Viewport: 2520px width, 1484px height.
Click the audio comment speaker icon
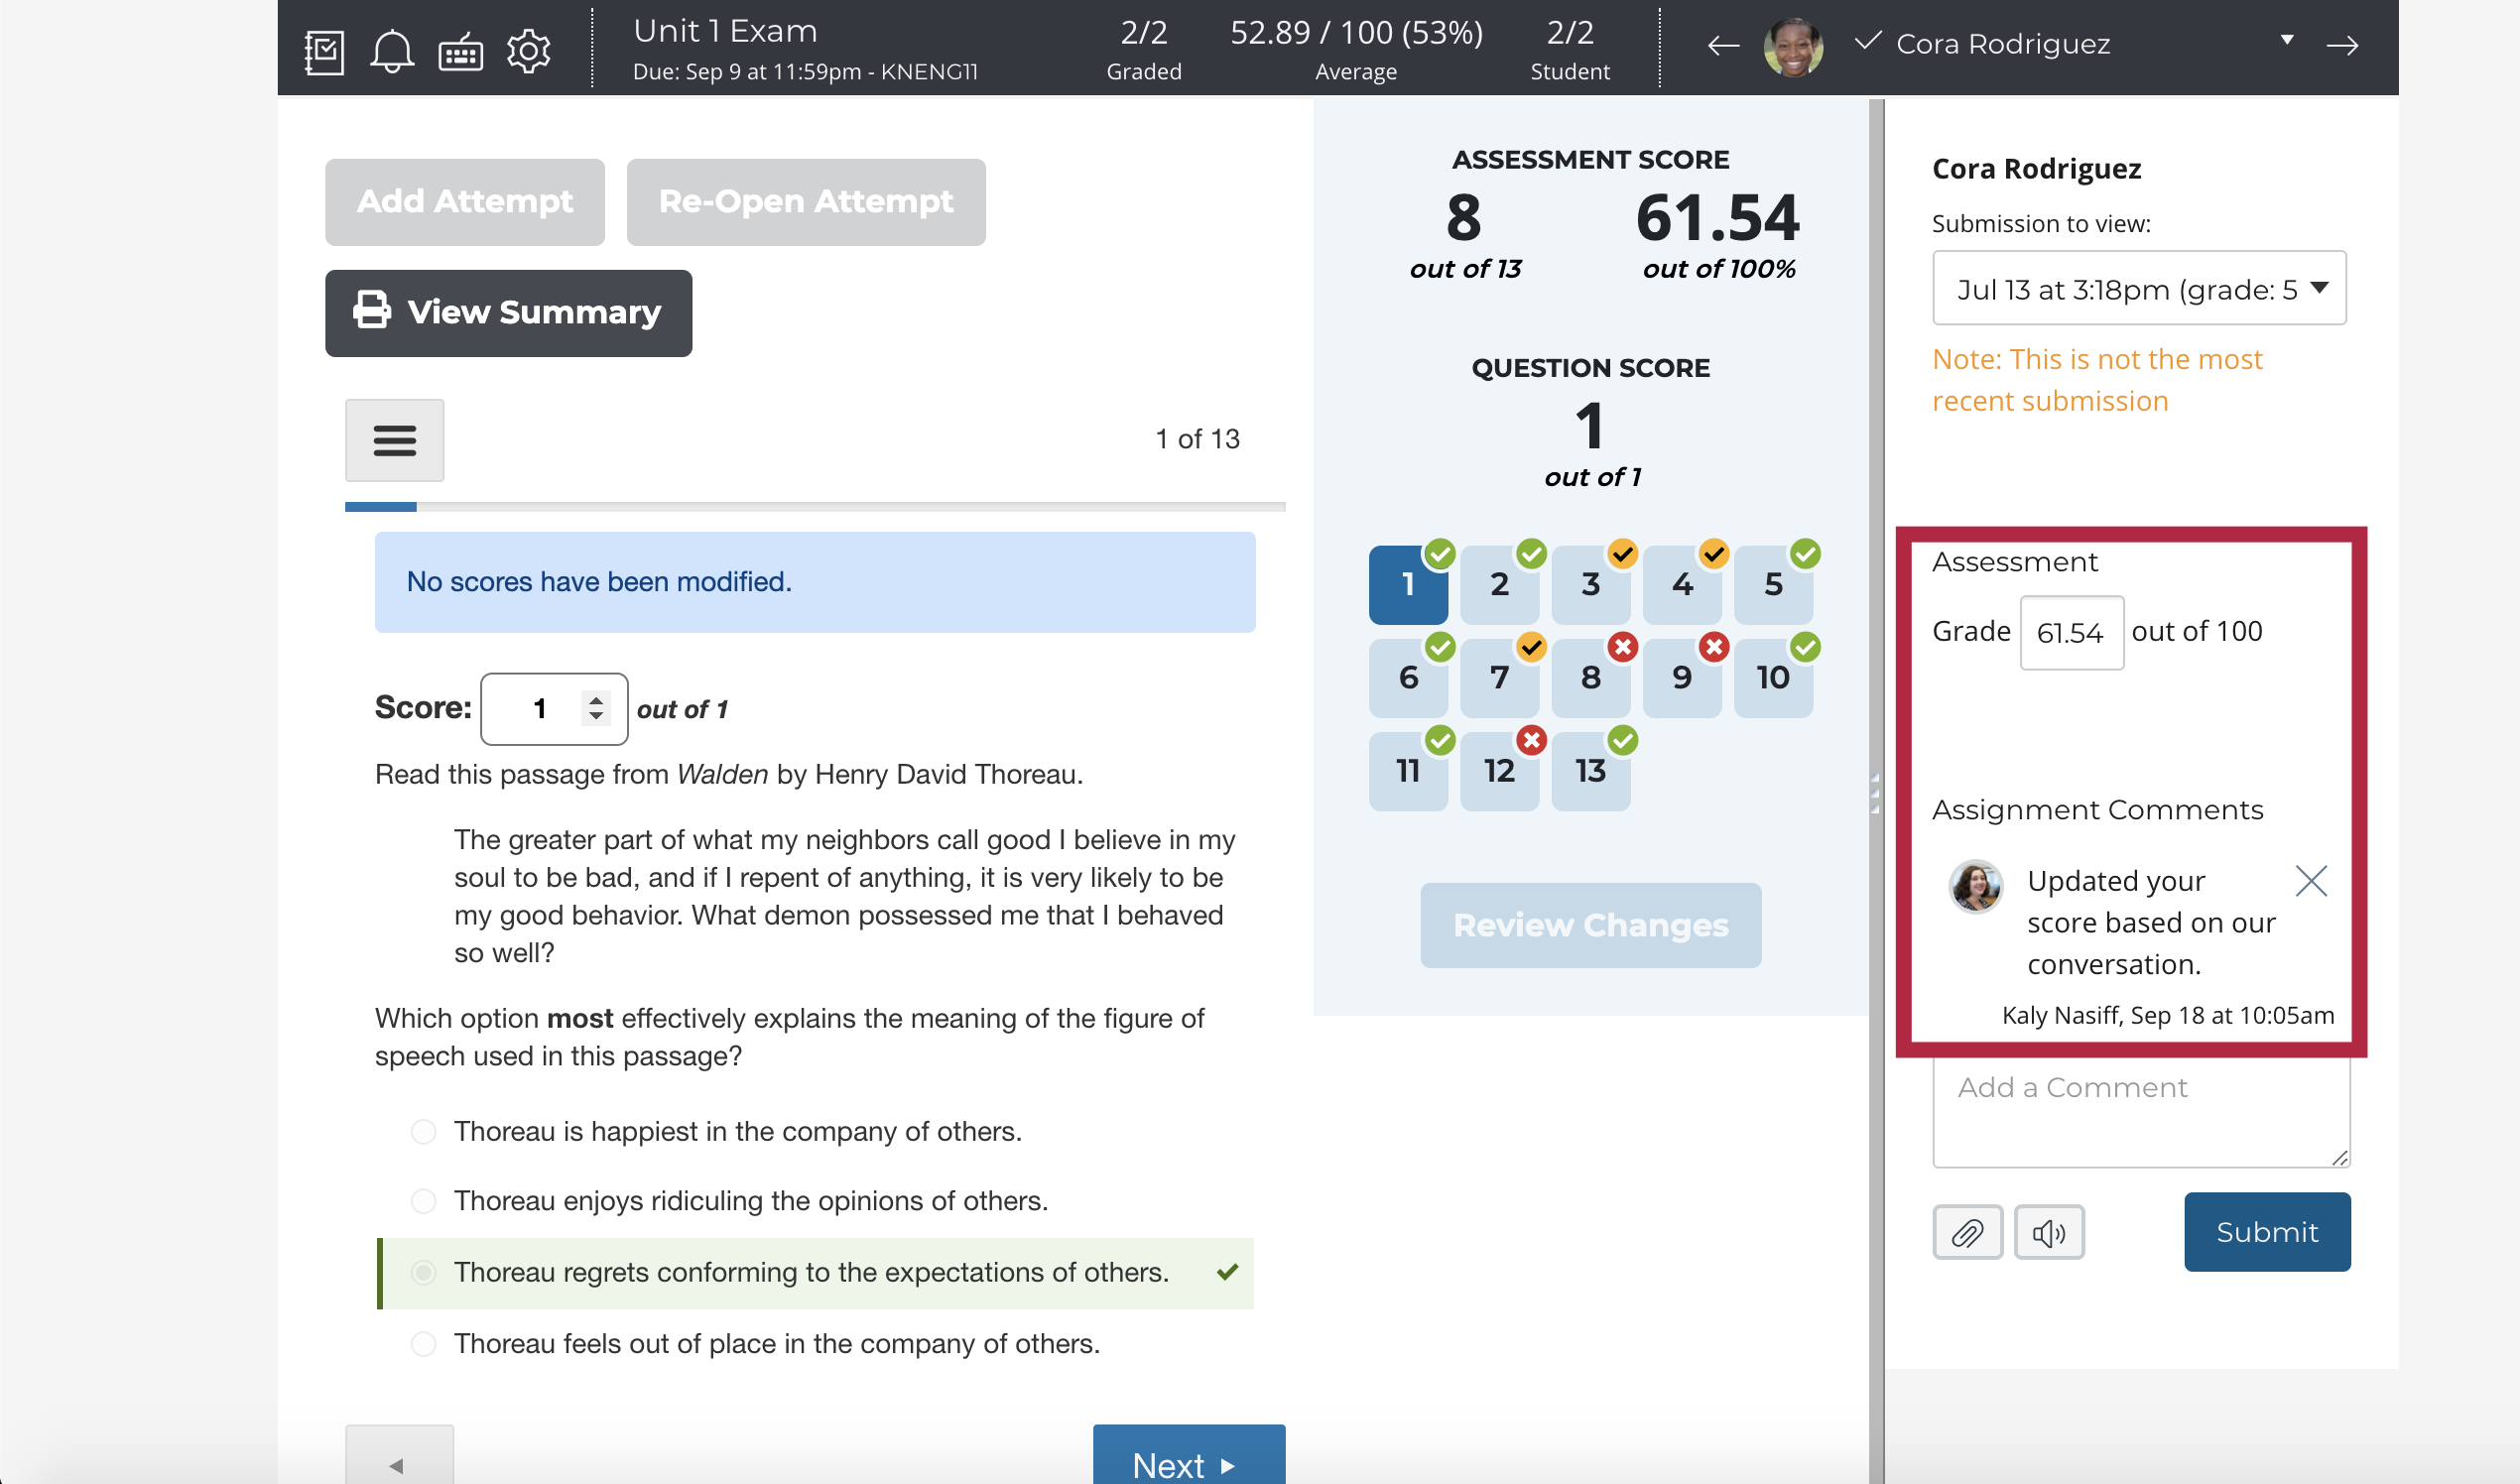click(x=2048, y=1232)
